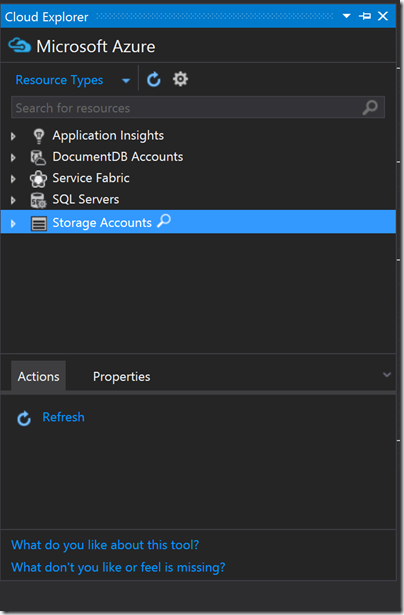Click the search icon beside Storage Accounts
Viewport: 404px width, 615px height.
164,221
